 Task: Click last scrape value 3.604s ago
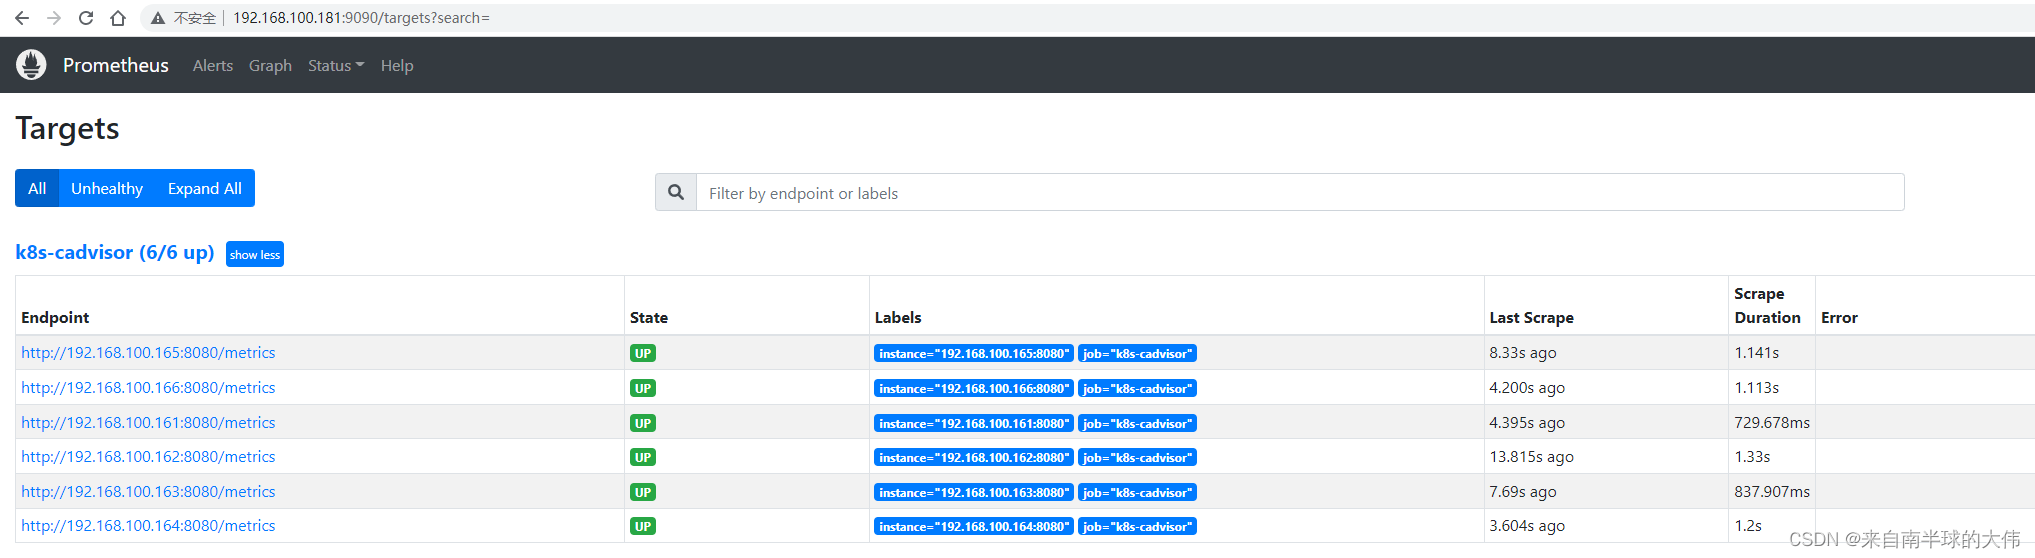1527,525
